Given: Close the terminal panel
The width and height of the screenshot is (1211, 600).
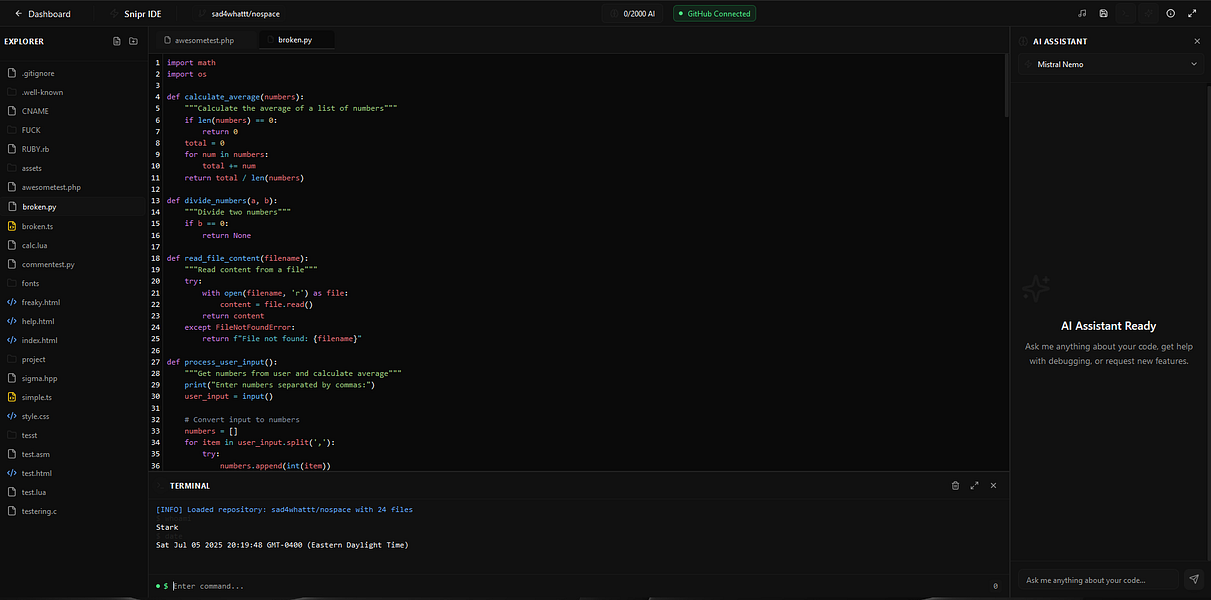Looking at the screenshot, I should pyautogui.click(x=993, y=485).
